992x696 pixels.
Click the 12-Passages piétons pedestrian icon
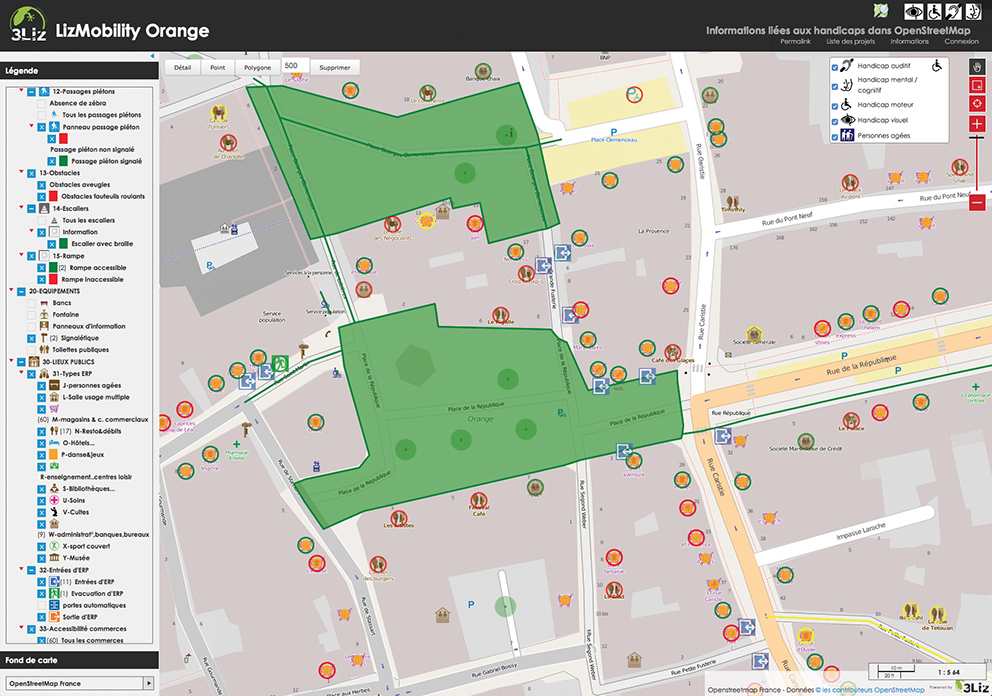(x=44, y=92)
